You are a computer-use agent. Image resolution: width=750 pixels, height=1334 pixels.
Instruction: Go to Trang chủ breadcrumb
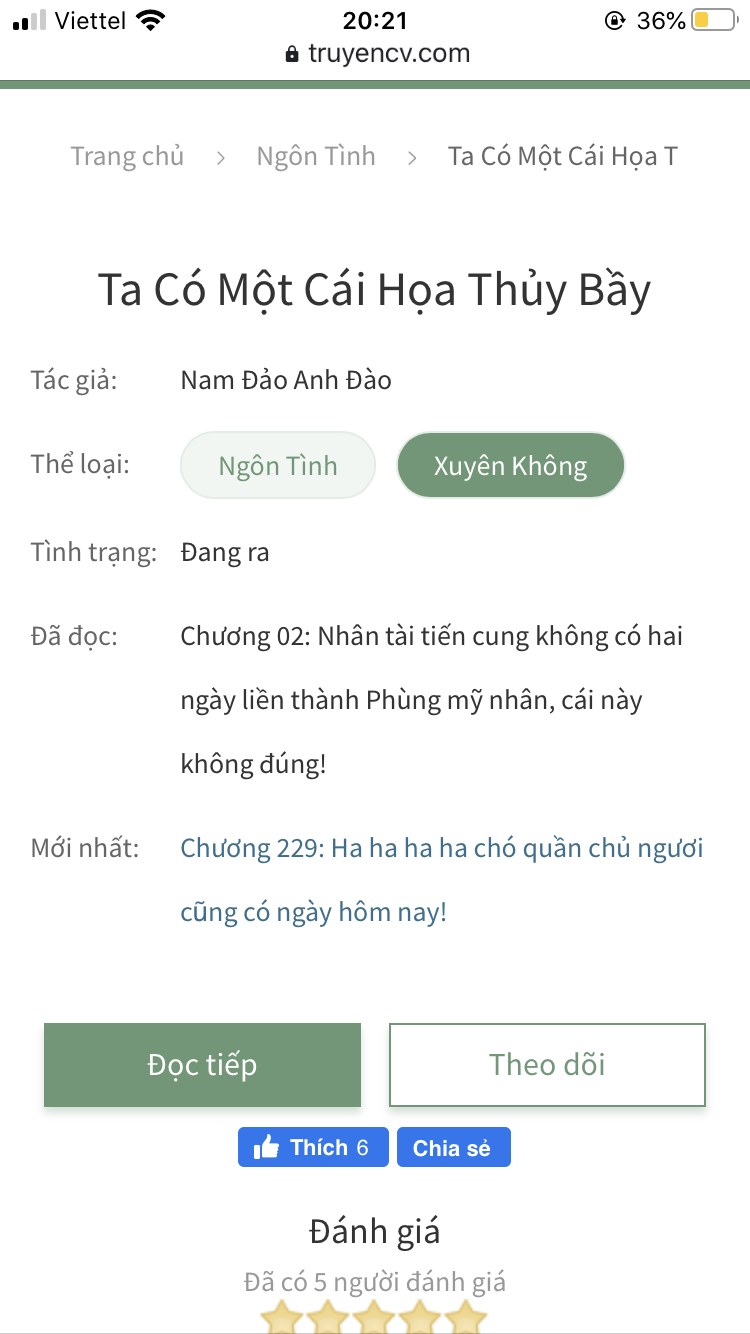click(x=127, y=157)
